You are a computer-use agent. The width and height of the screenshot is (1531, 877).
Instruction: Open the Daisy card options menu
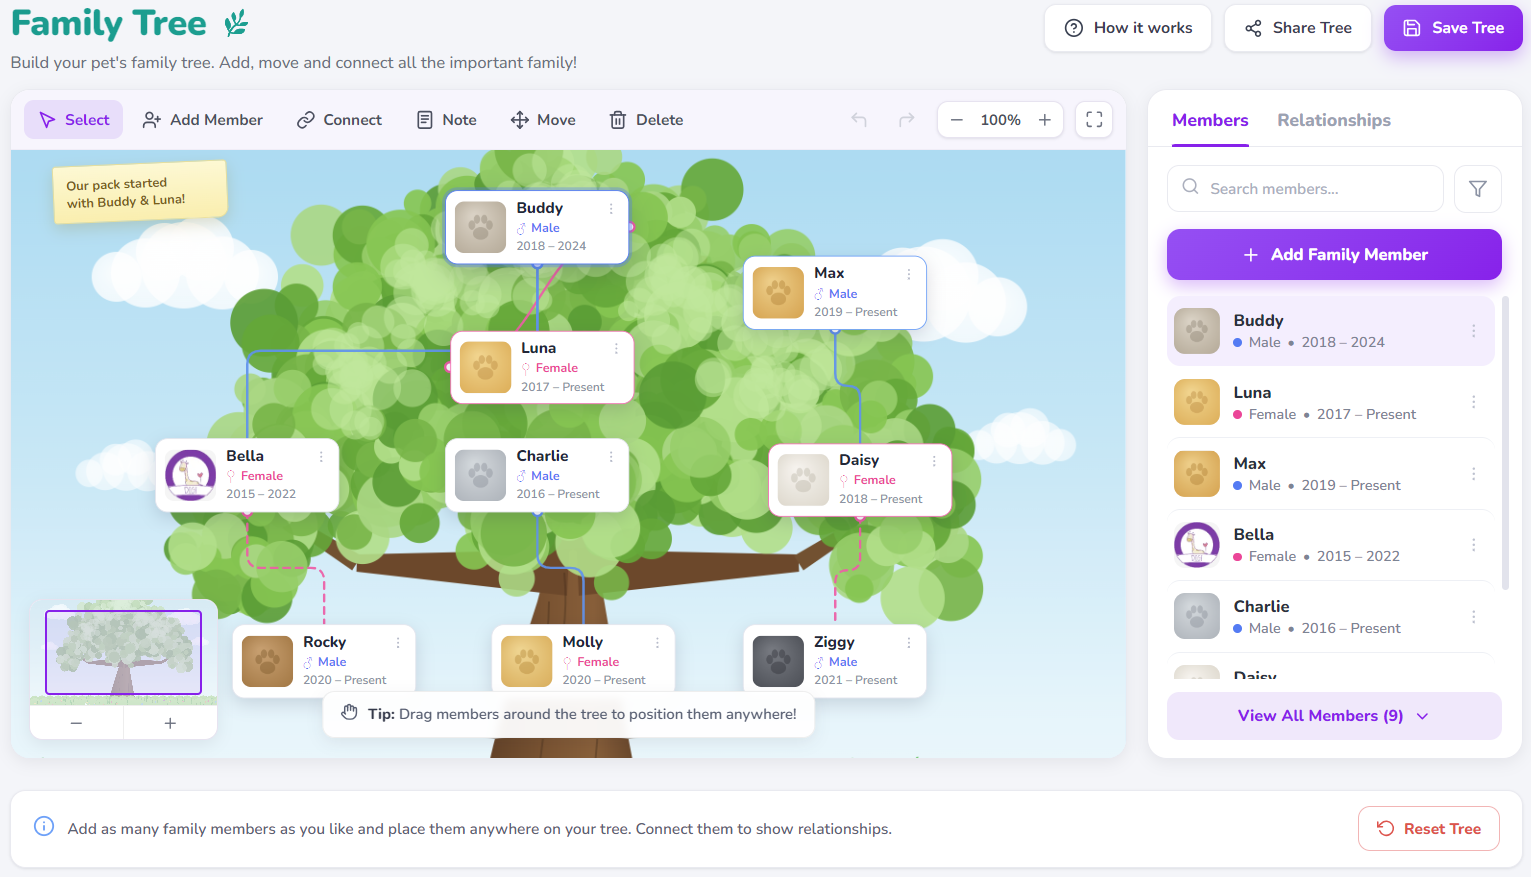934,461
